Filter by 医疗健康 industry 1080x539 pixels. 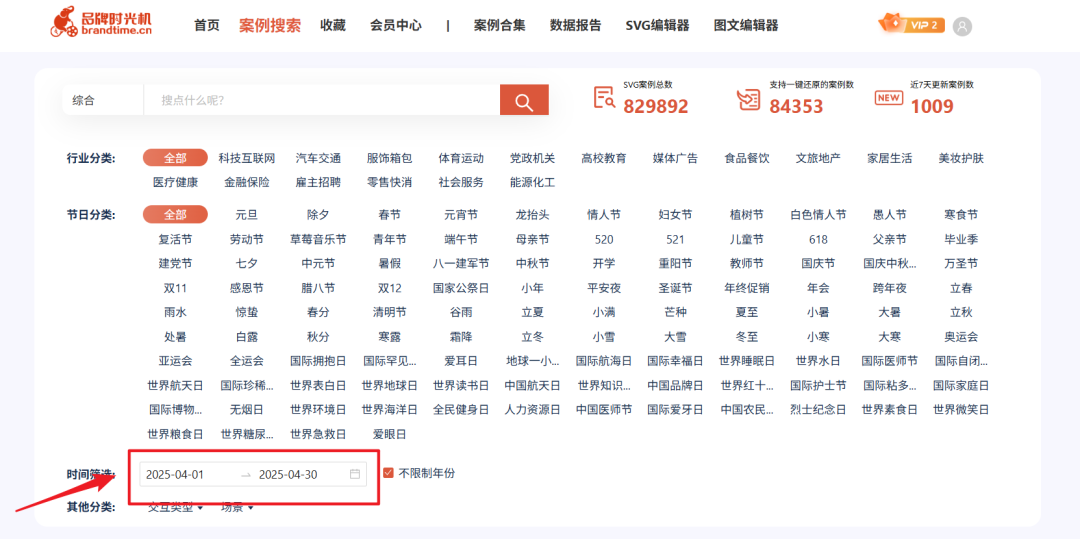[x=175, y=182]
